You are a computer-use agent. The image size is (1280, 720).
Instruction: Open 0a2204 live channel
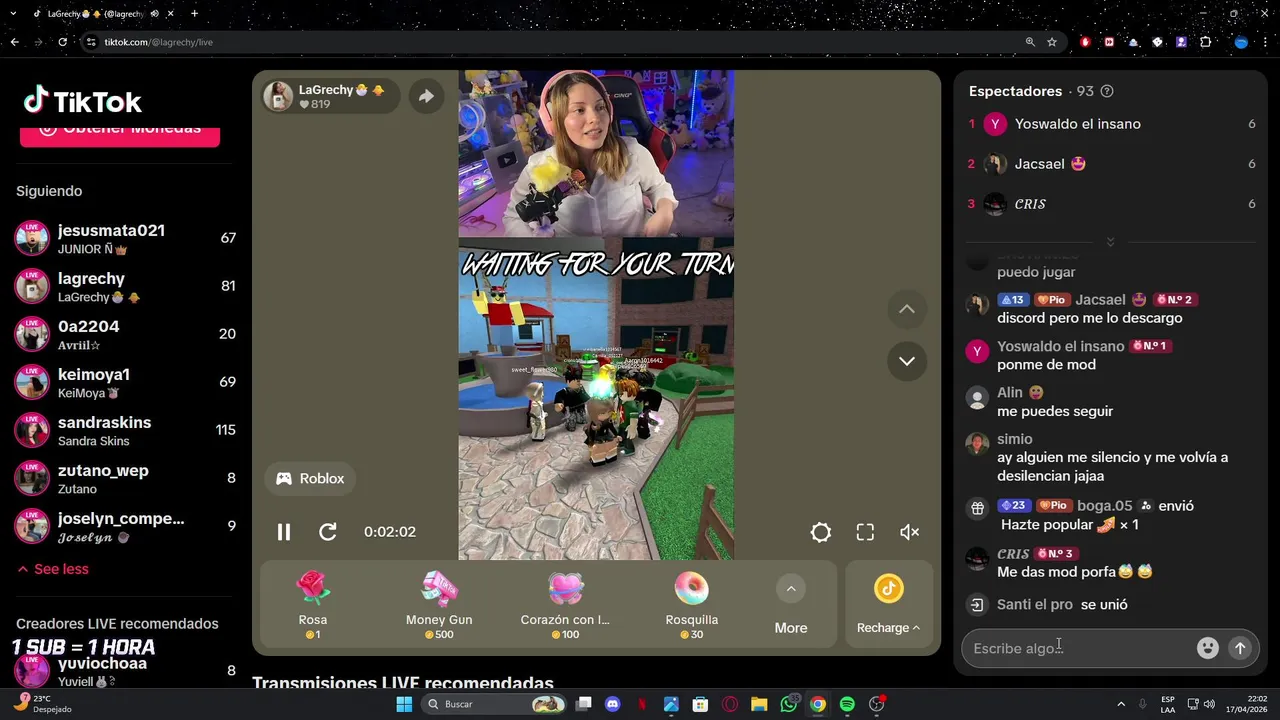pyautogui.click(x=124, y=334)
